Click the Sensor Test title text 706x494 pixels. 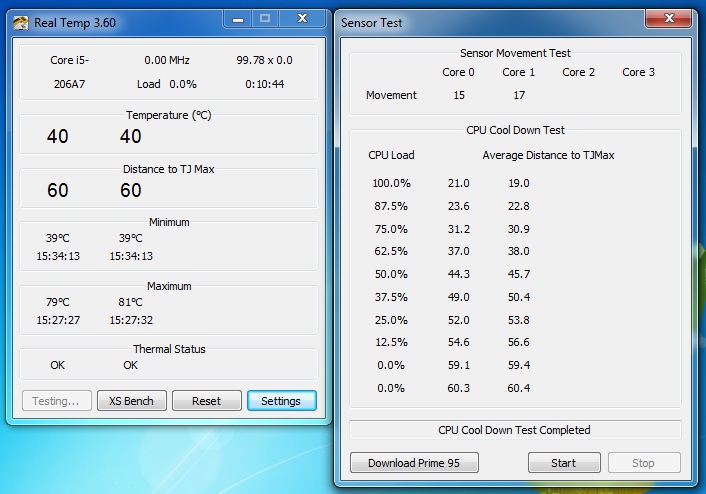pos(371,23)
